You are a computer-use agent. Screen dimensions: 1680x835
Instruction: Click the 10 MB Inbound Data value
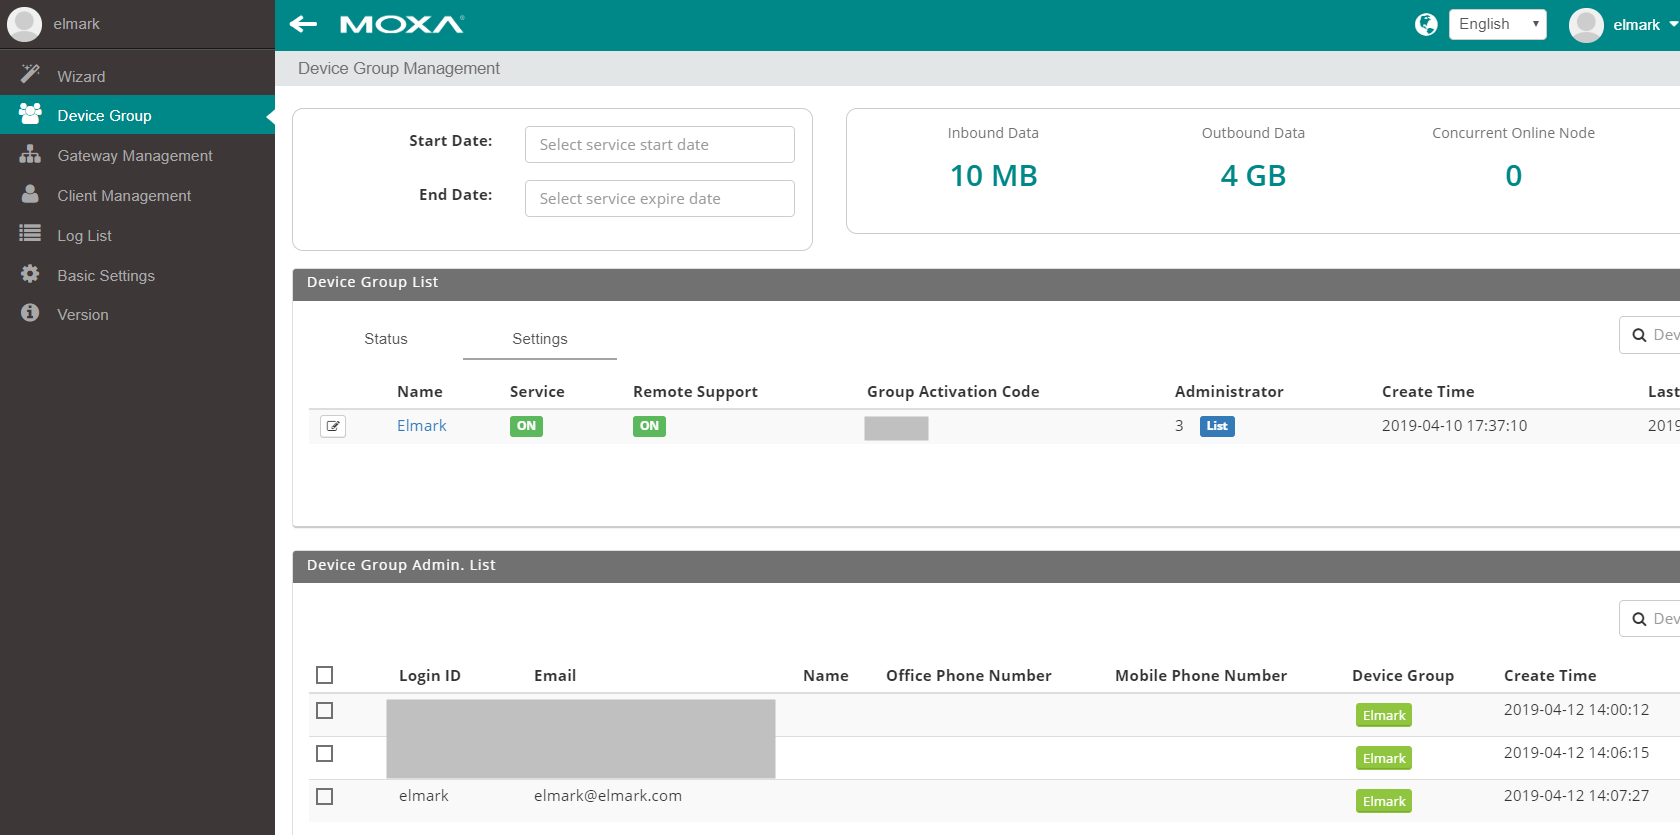993,176
